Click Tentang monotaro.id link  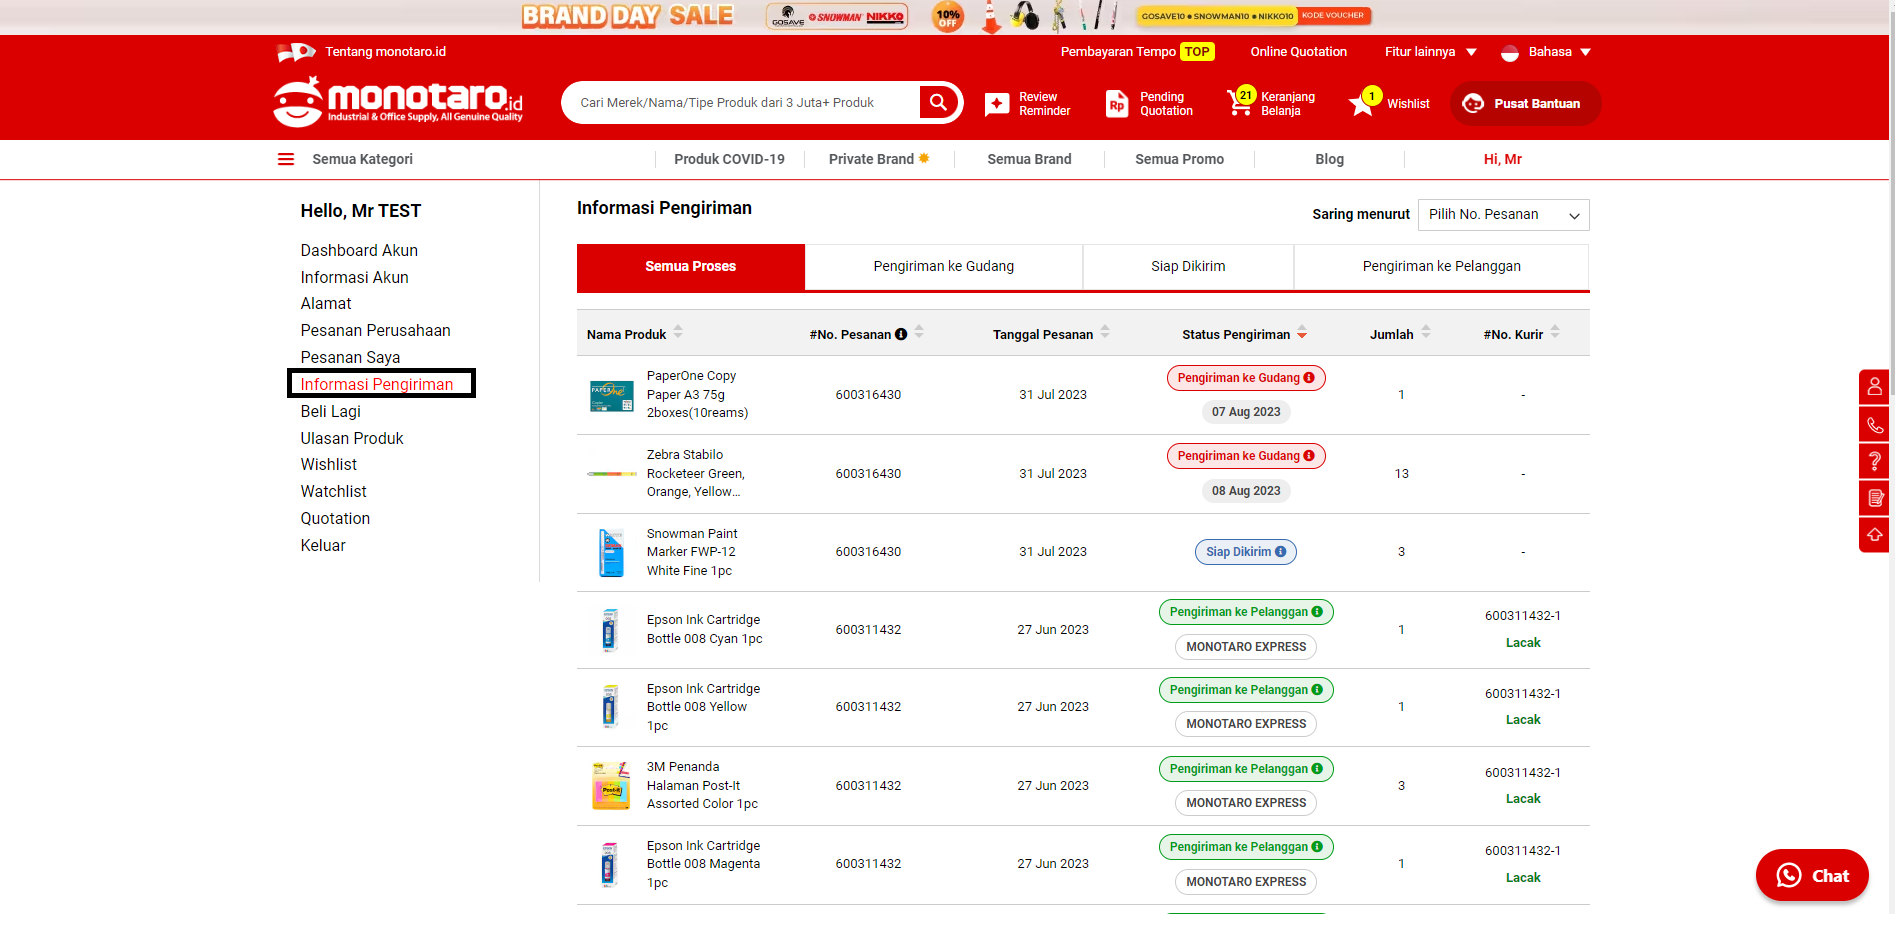coord(385,52)
